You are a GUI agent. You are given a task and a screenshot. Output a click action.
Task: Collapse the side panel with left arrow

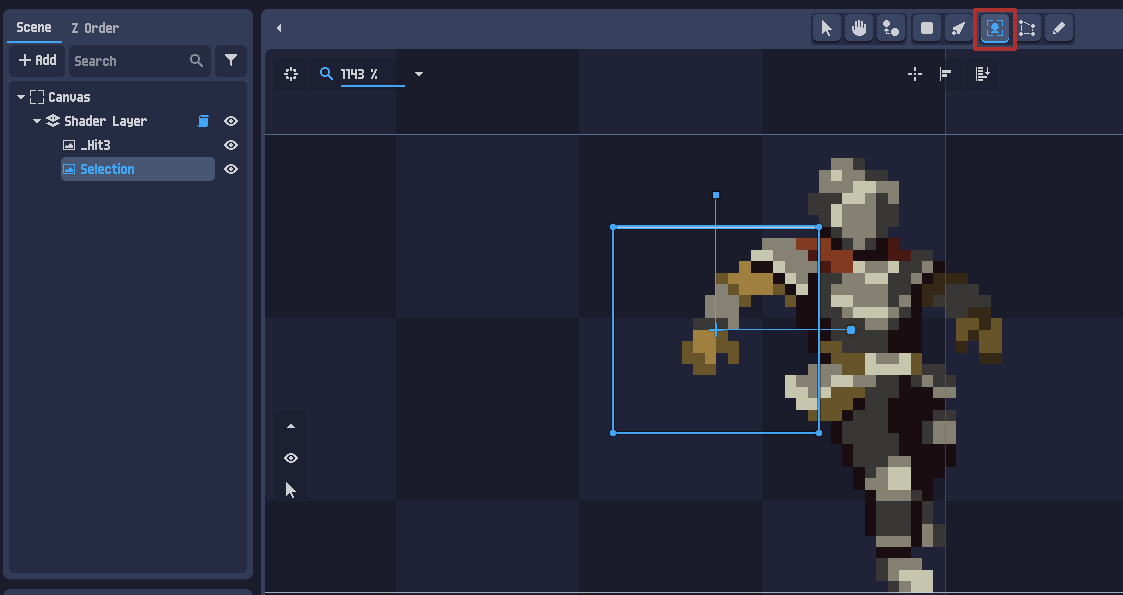pyautogui.click(x=279, y=29)
